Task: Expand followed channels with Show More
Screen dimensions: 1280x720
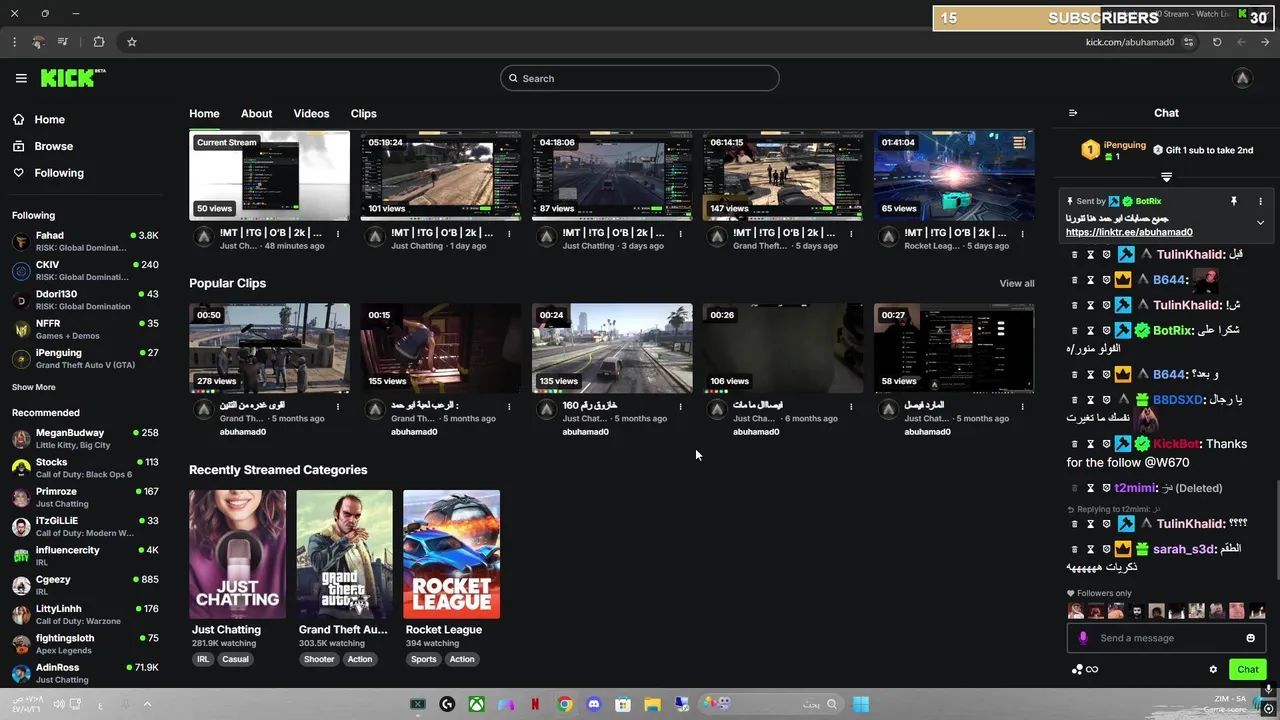Action: pyautogui.click(x=34, y=387)
